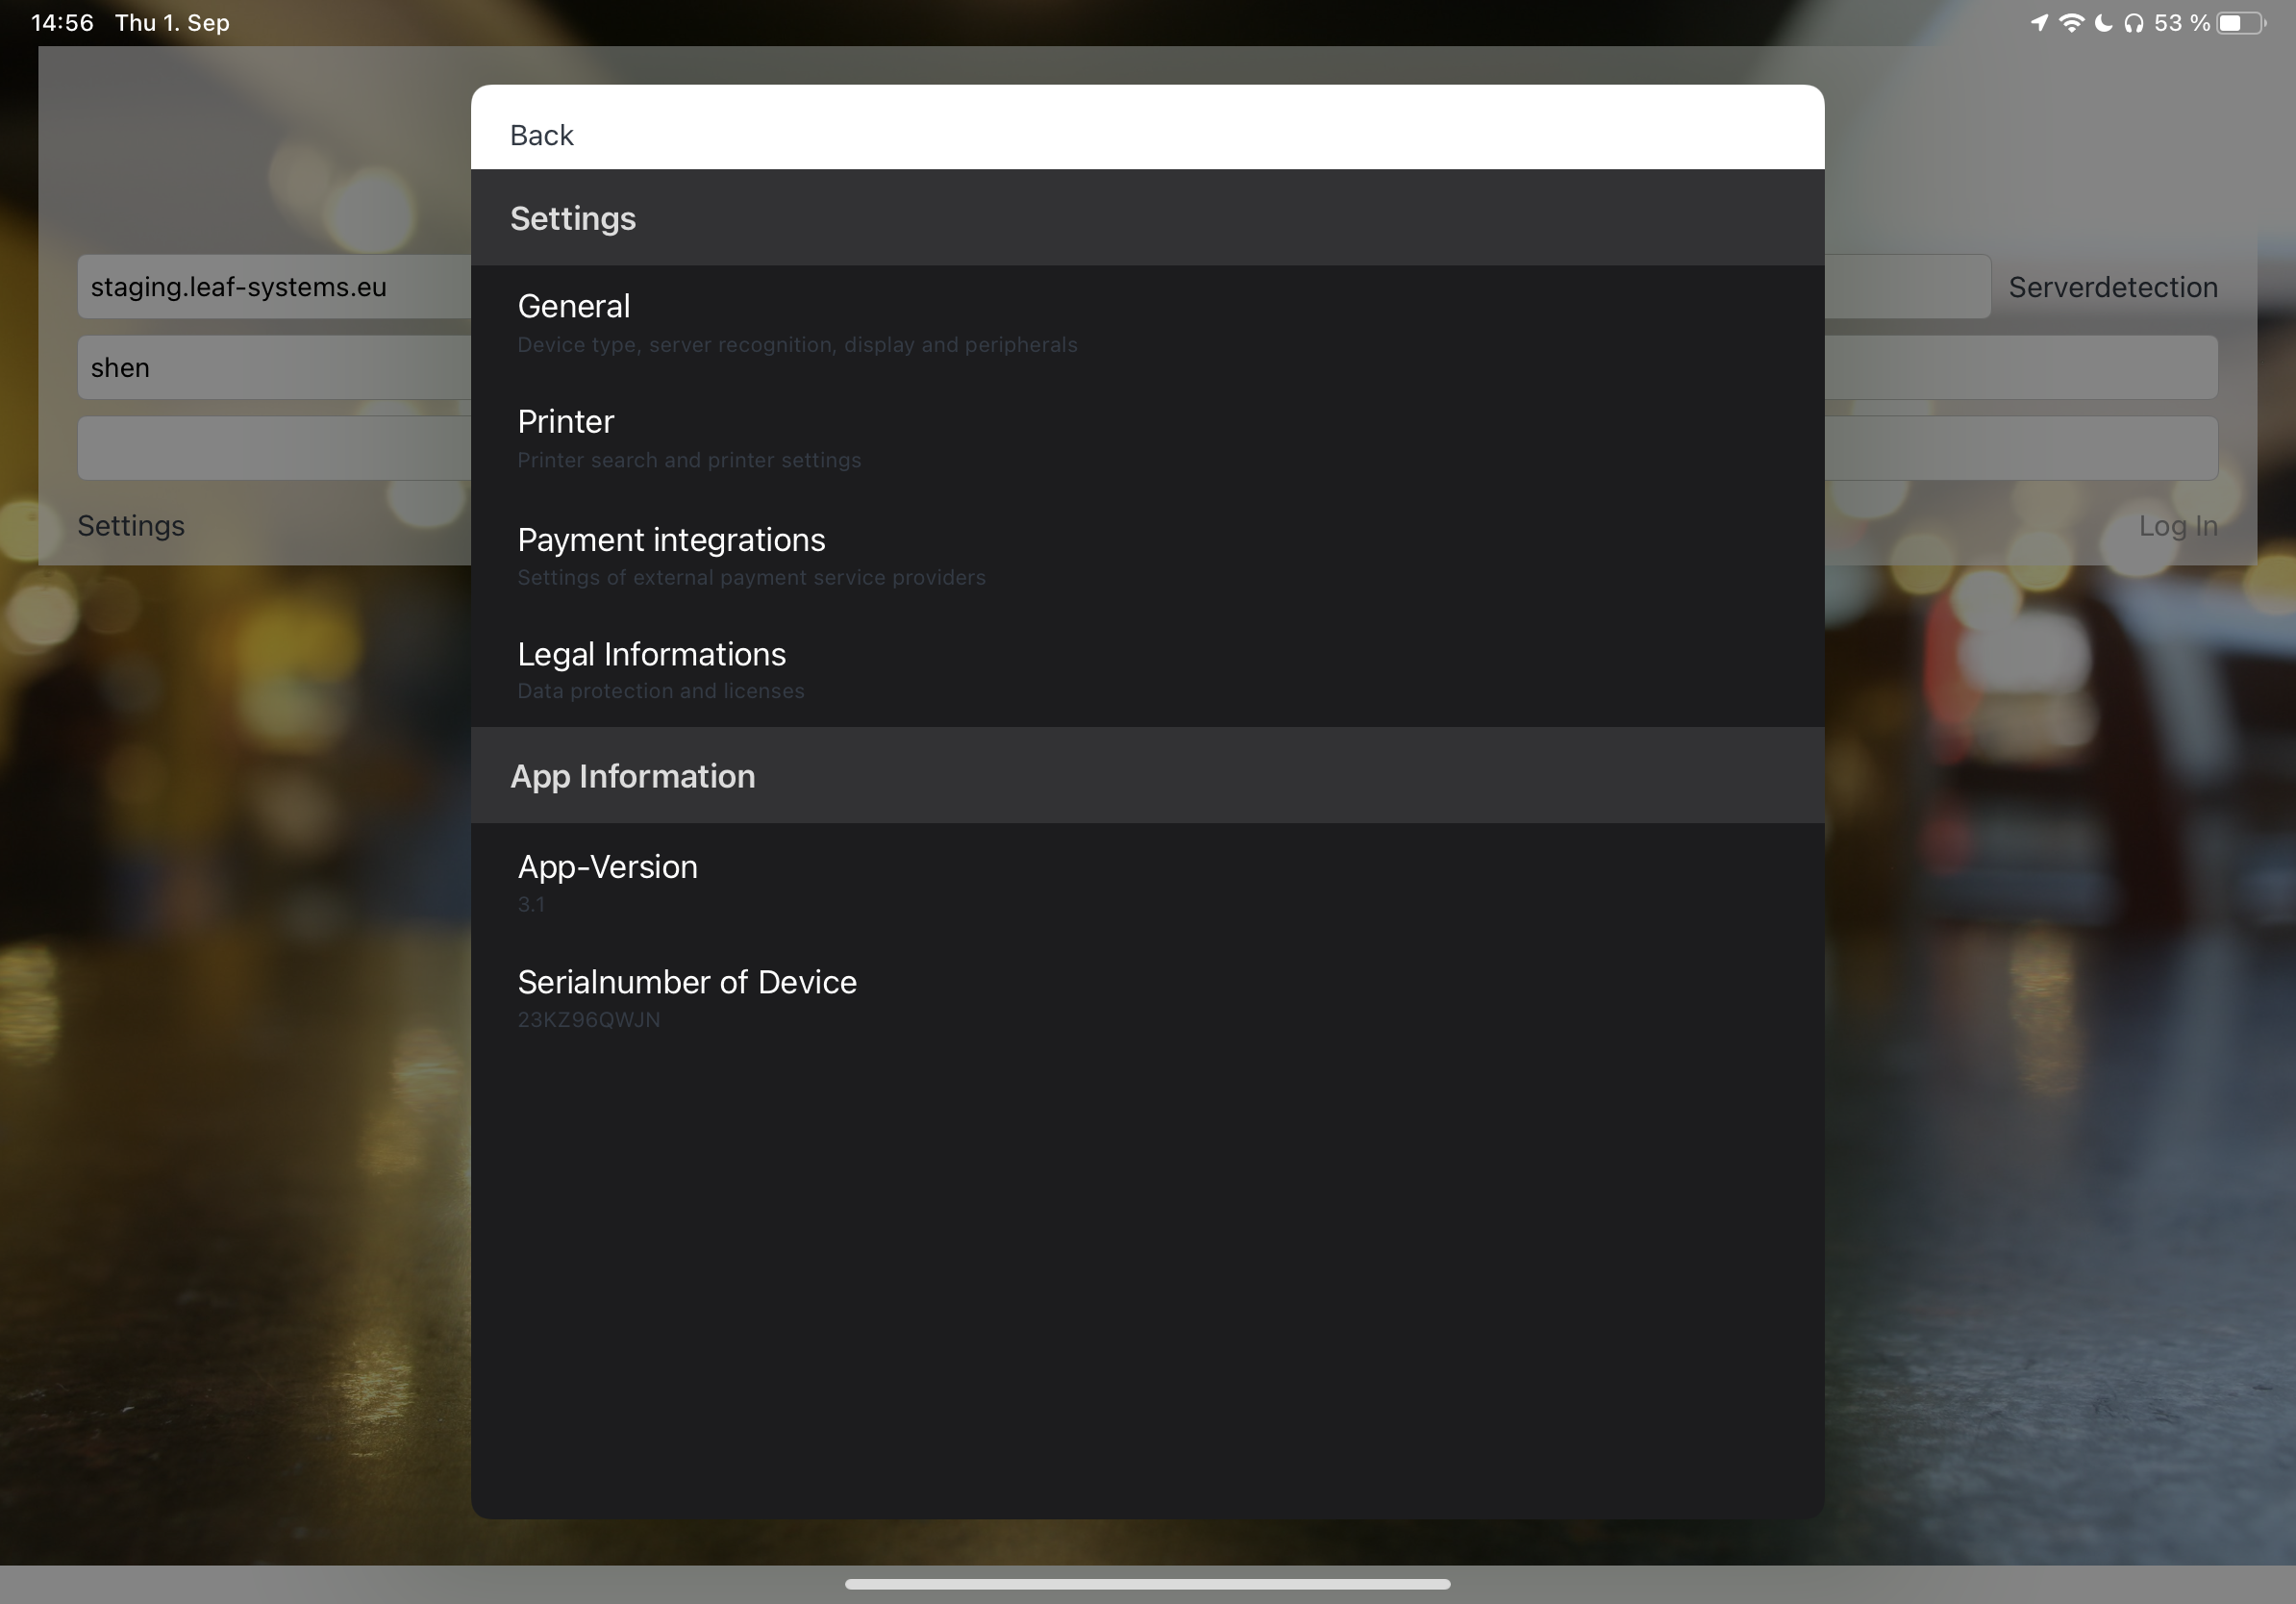This screenshot has width=2296, height=1604.
Task: Click the Serverdetection button
Action: pos(2112,287)
